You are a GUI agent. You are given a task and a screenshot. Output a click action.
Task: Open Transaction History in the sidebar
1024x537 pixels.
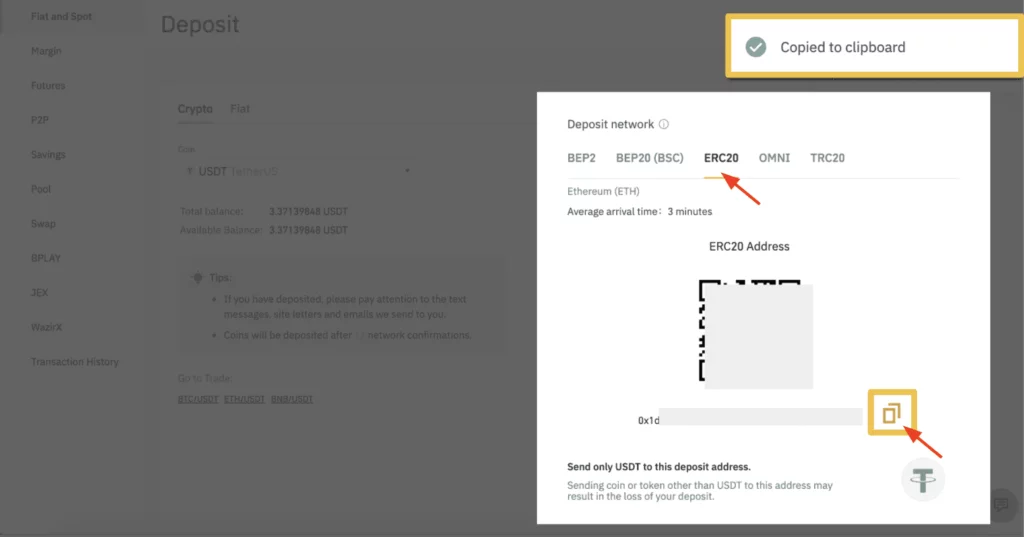(75, 362)
